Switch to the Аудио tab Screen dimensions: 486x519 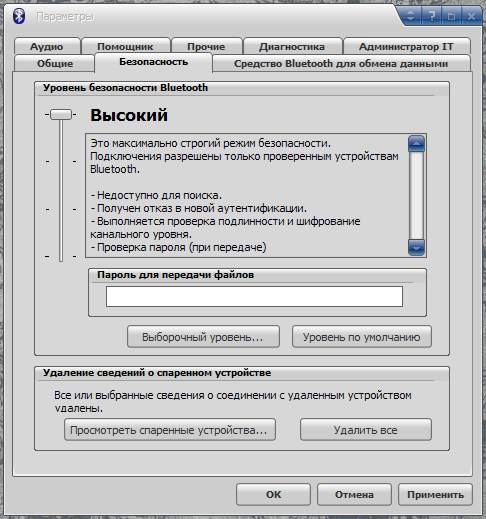pyautogui.click(x=47, y=46)
